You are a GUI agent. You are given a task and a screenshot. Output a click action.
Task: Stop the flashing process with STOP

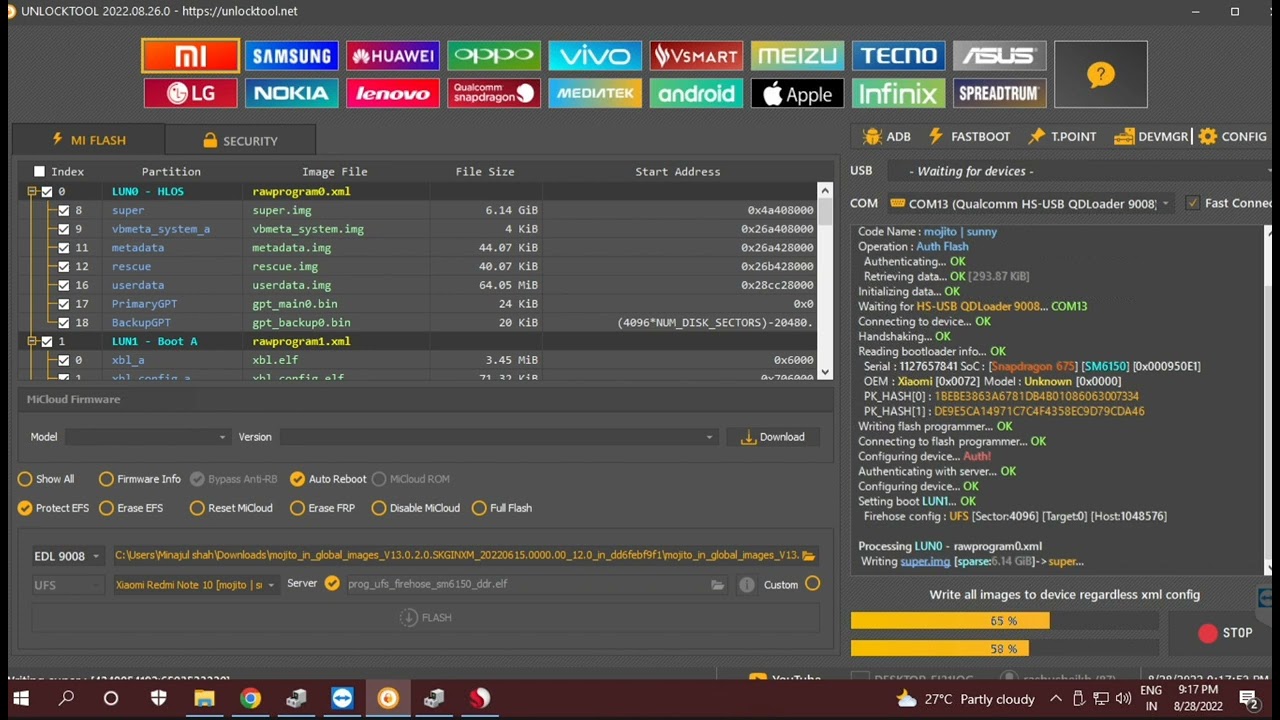pyautogui.click(x=1225, y=633)
